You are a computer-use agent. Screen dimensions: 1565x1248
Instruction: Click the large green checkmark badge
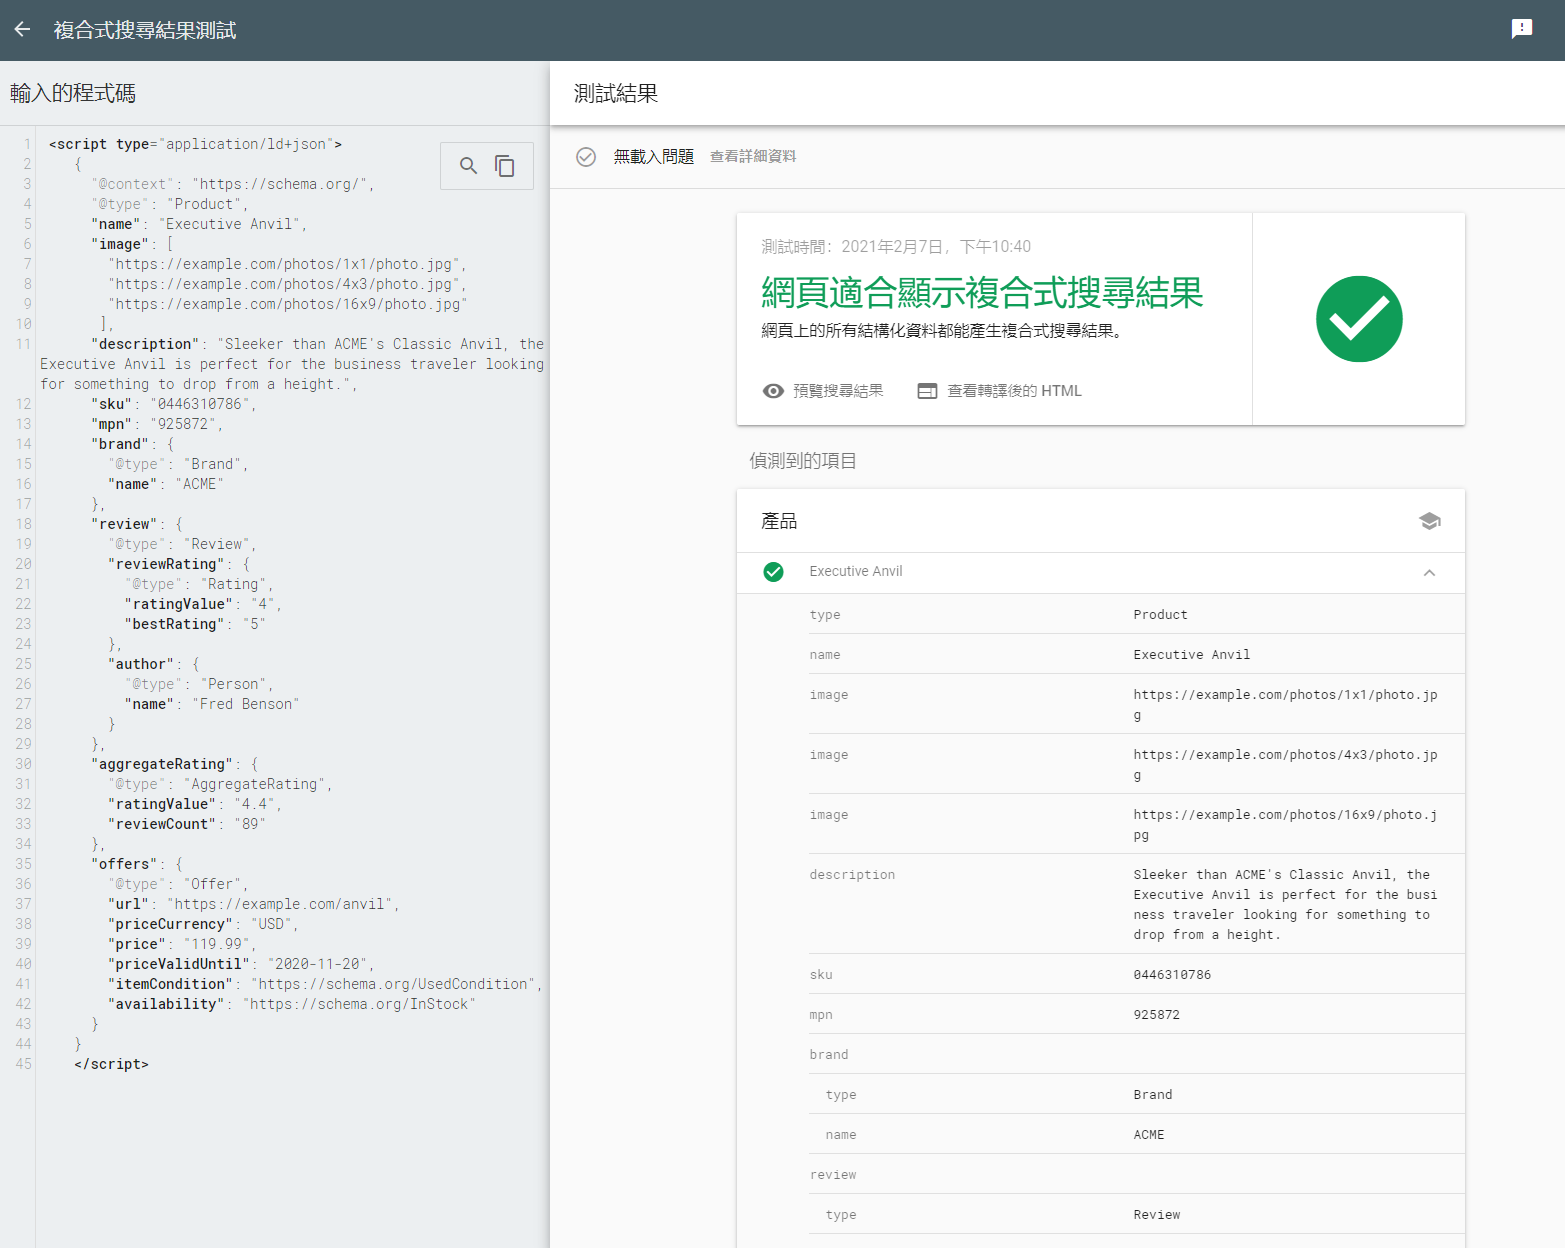(x=1358, y=319)
